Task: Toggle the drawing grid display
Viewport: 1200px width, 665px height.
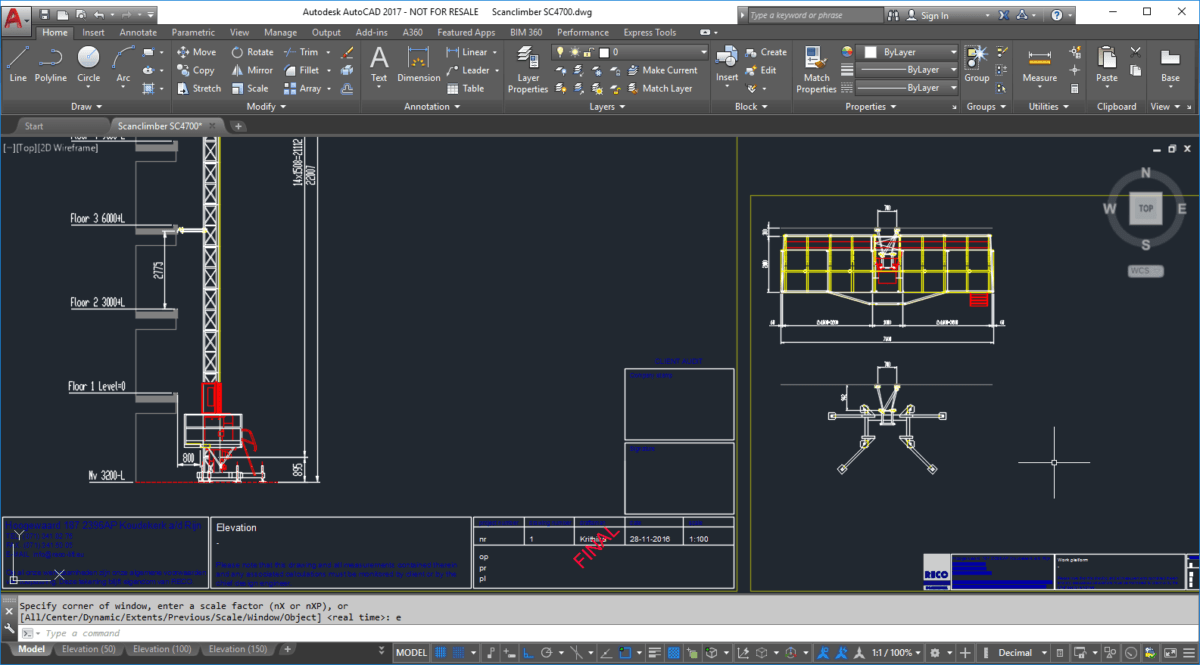Action: click(x=440, y=652)
